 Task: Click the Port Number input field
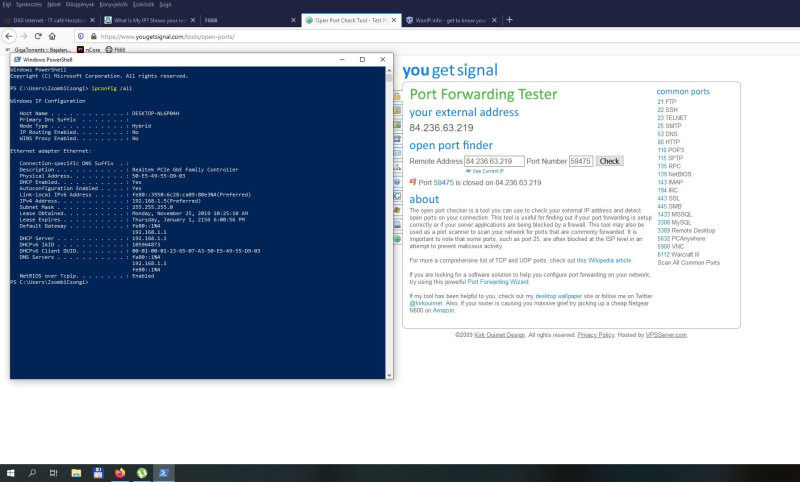pyautogui.click(x=581, y=161)
